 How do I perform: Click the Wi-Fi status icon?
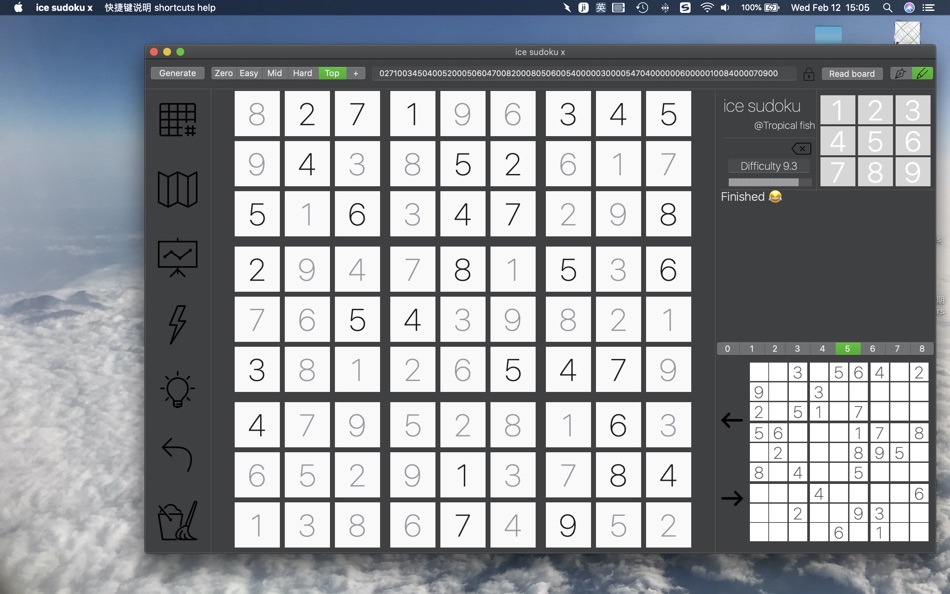(706, 7)
